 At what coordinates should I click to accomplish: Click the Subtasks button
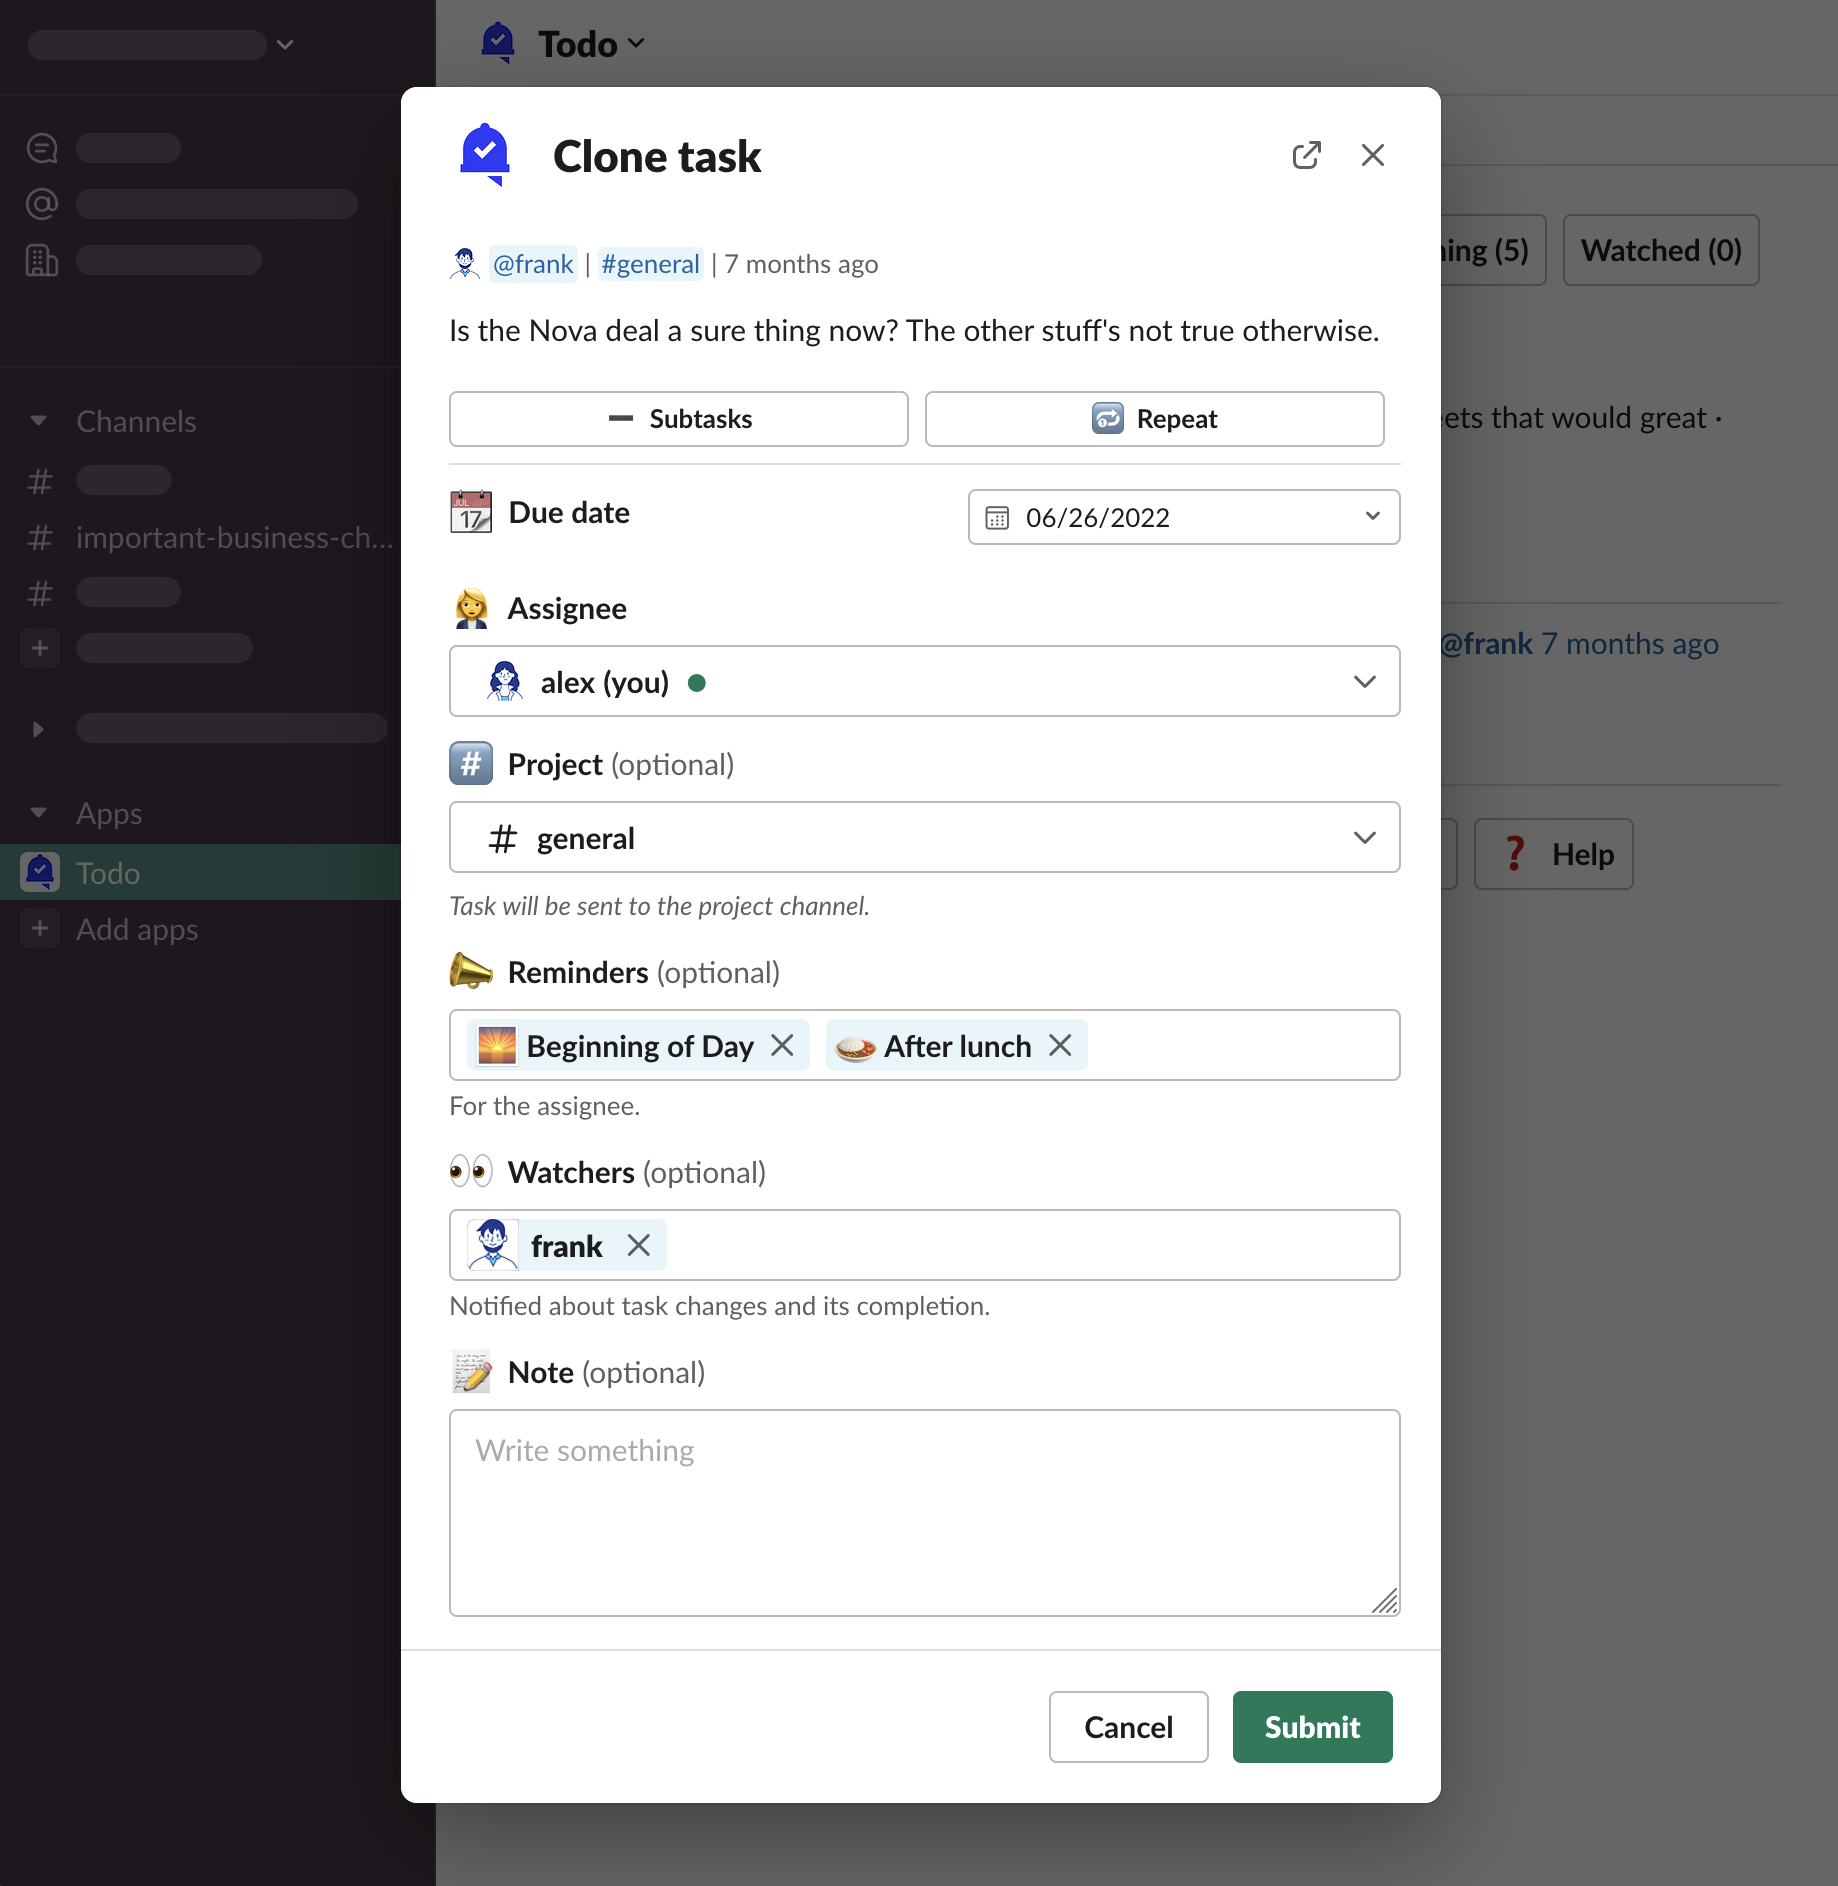(678, 419)
